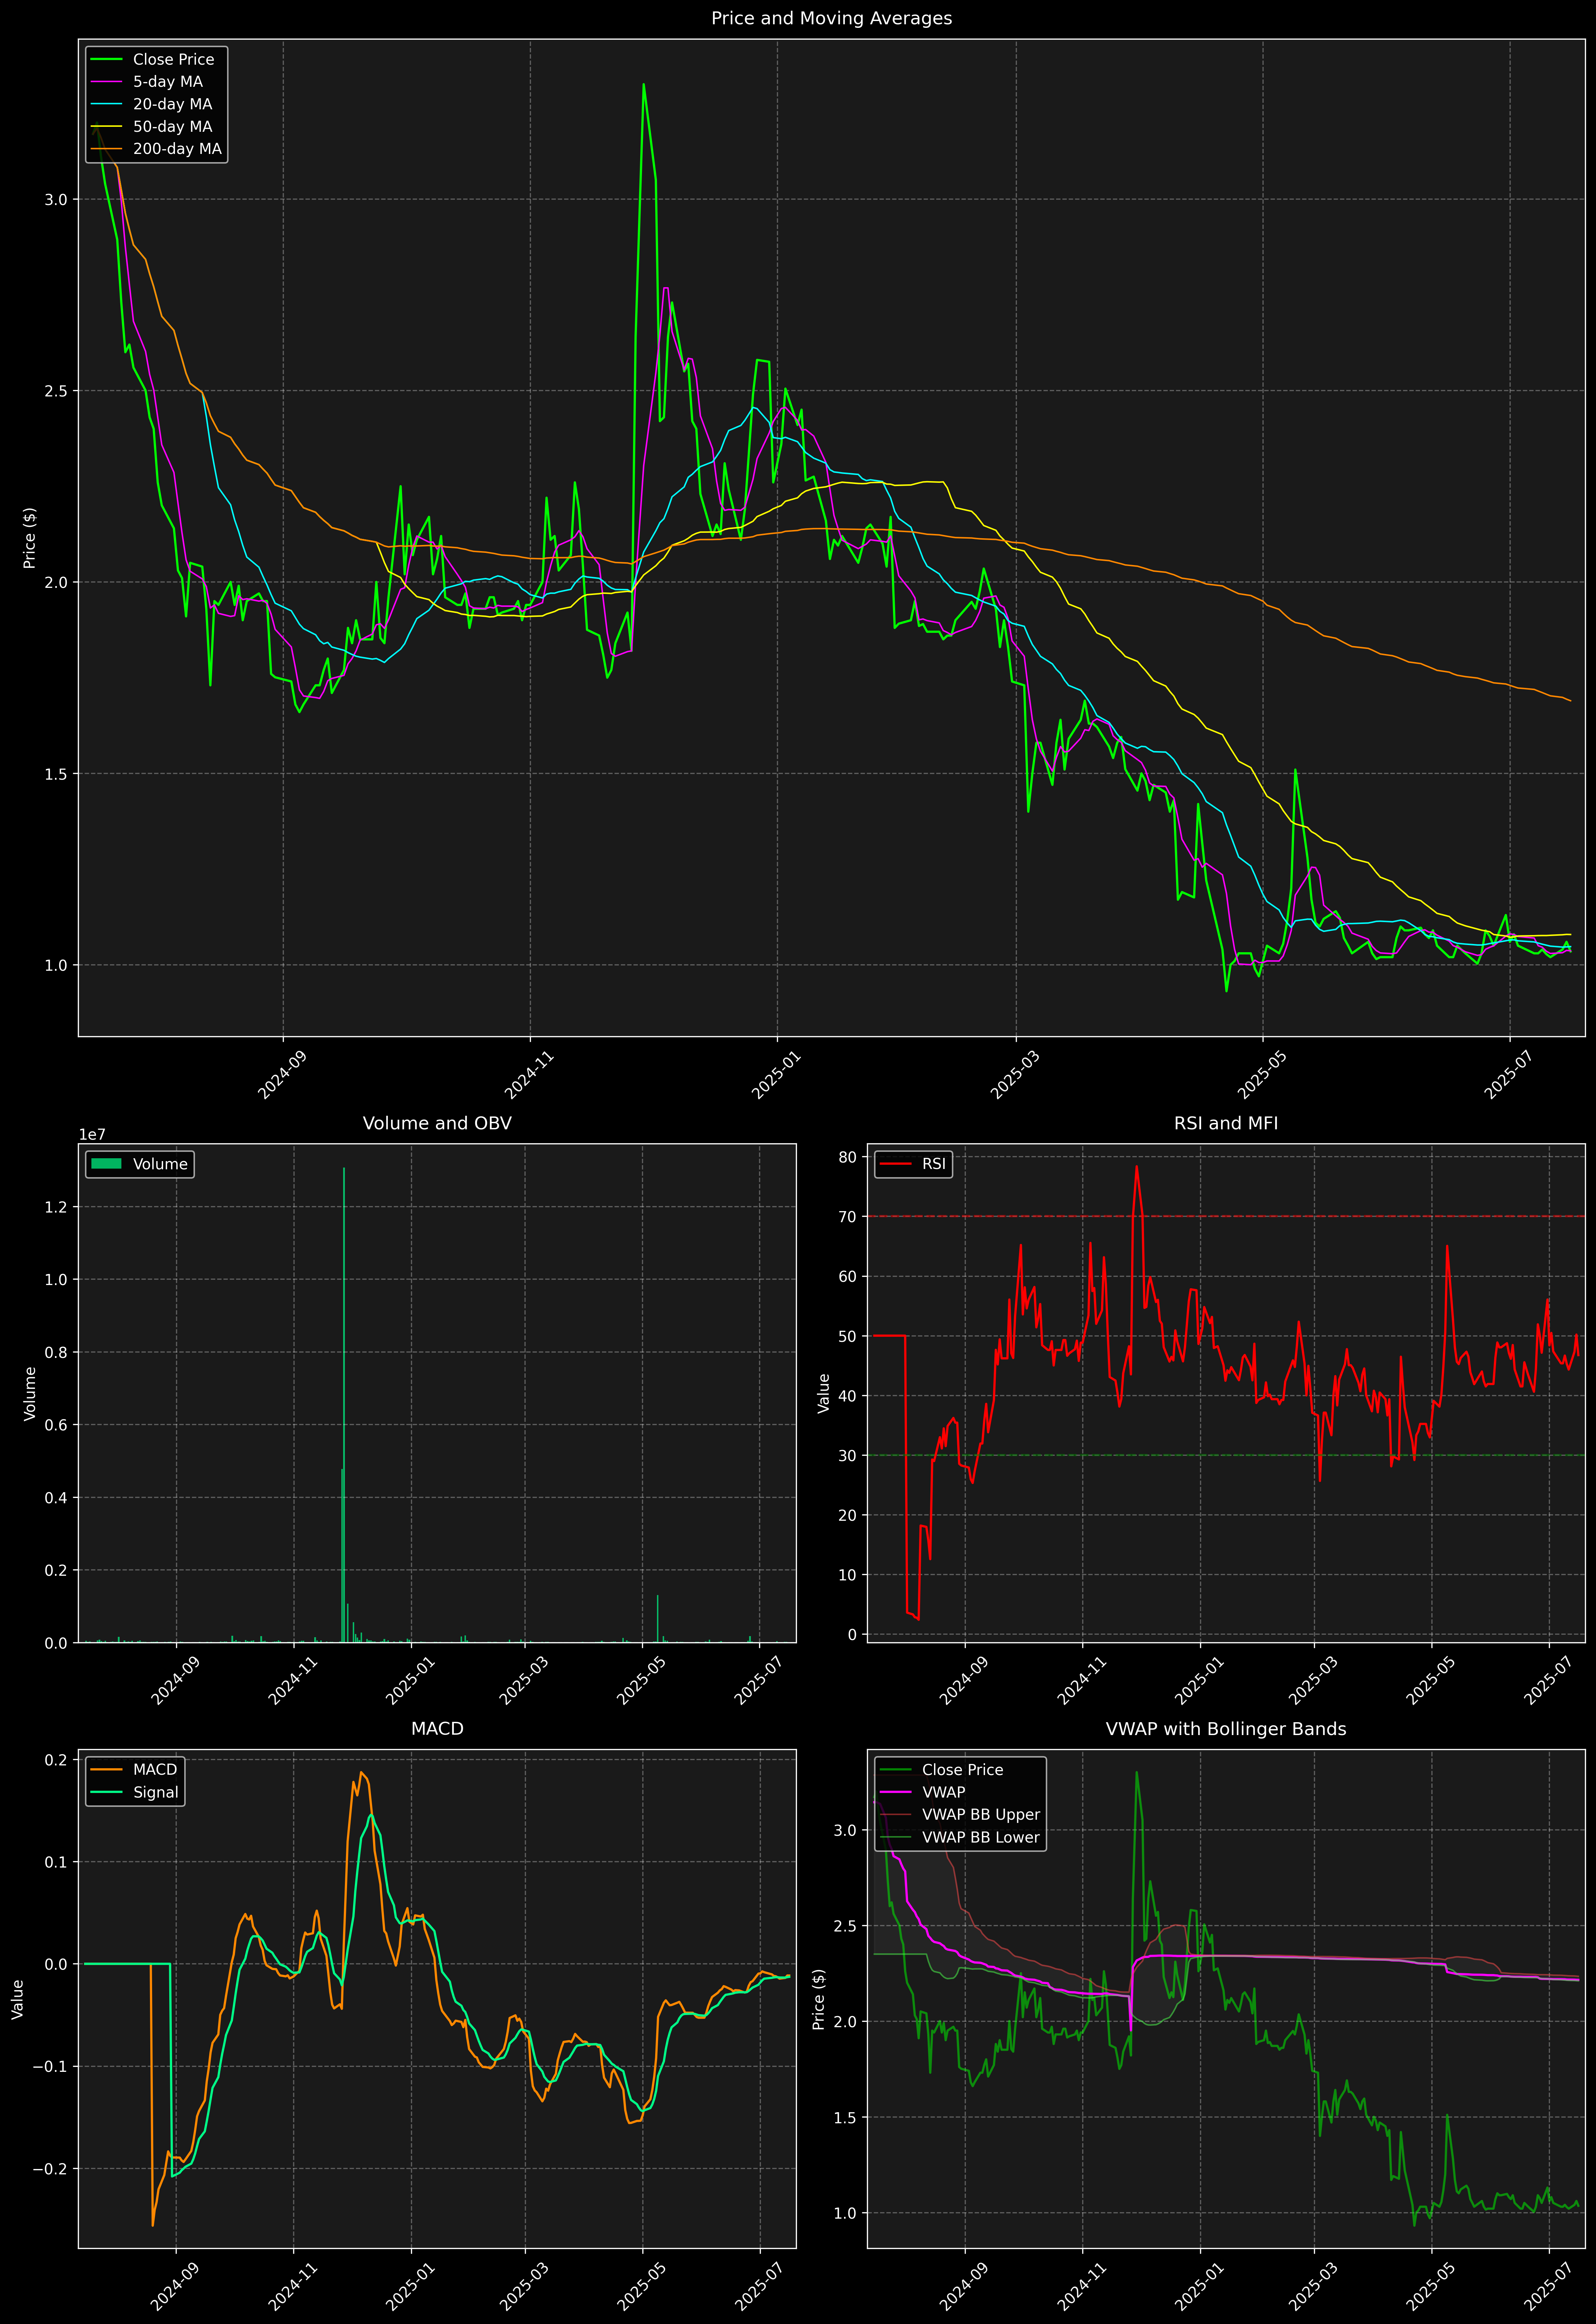Image resolution: width=1596 pixels, height=2324 pixels.
Task: Click the 'MACD' chart title
Action: [437, 1729]
